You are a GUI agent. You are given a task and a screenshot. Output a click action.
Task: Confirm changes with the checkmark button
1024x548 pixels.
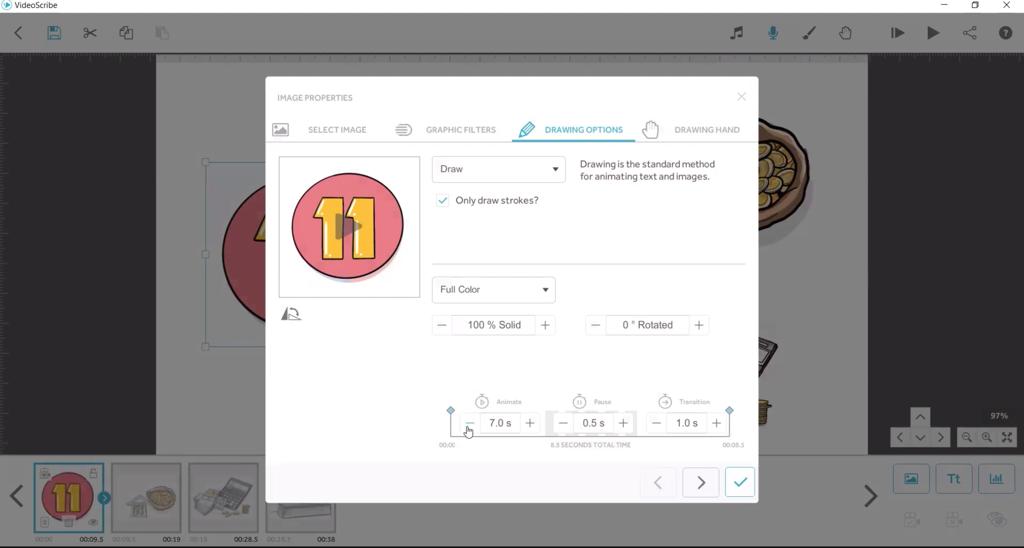739,482
